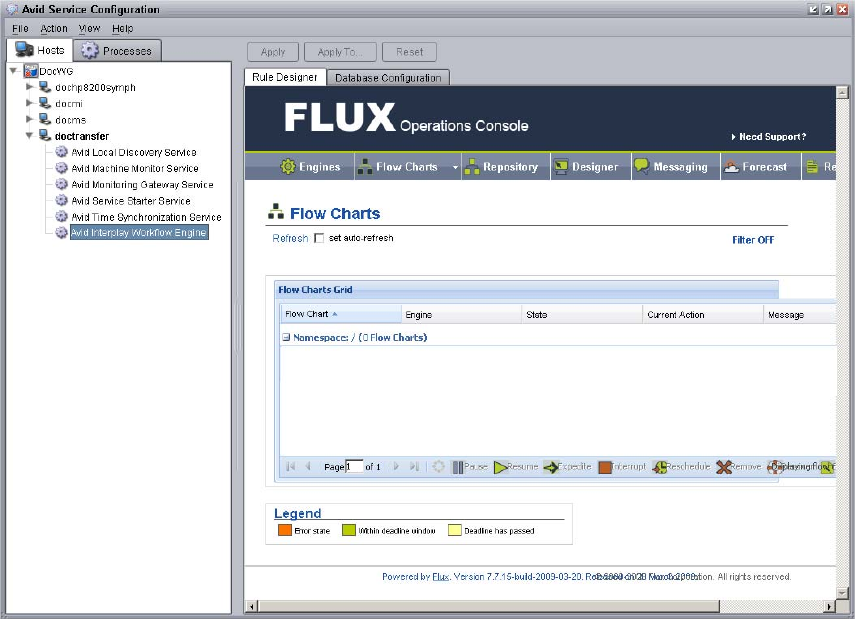Image resolution: width=855 pixels, height=619 pixels.
Task: Expand the docms host node
Action: pyautogui.click(x=29, y=119)
